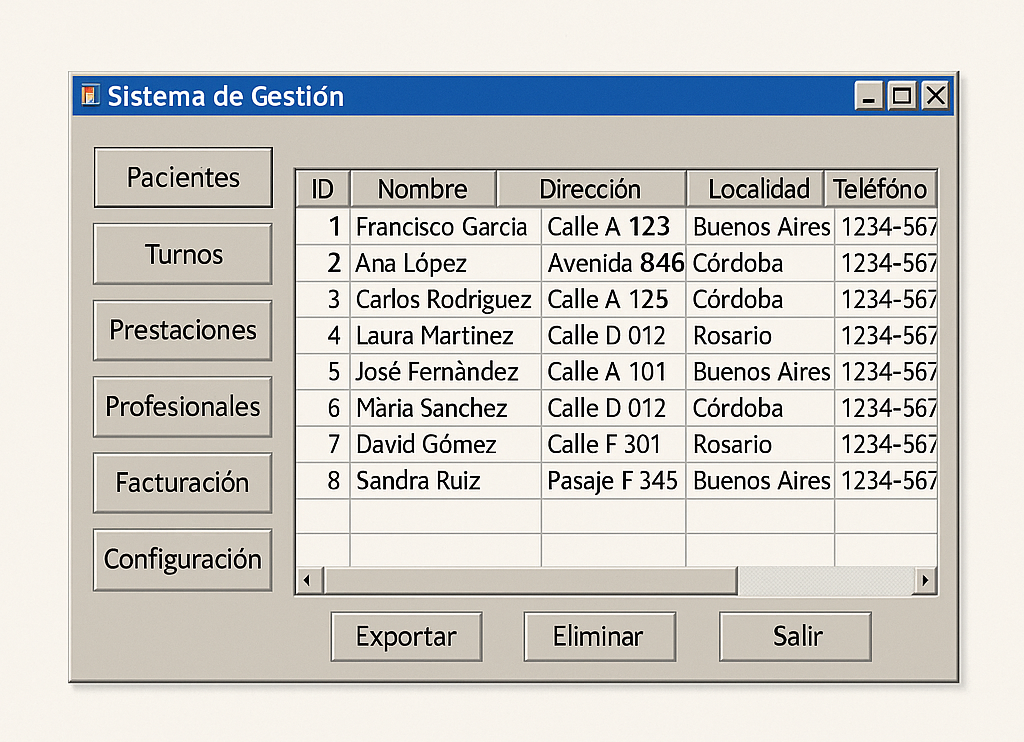Click the address Calle A 123
1024x742 pixels.
pos(613,227)
